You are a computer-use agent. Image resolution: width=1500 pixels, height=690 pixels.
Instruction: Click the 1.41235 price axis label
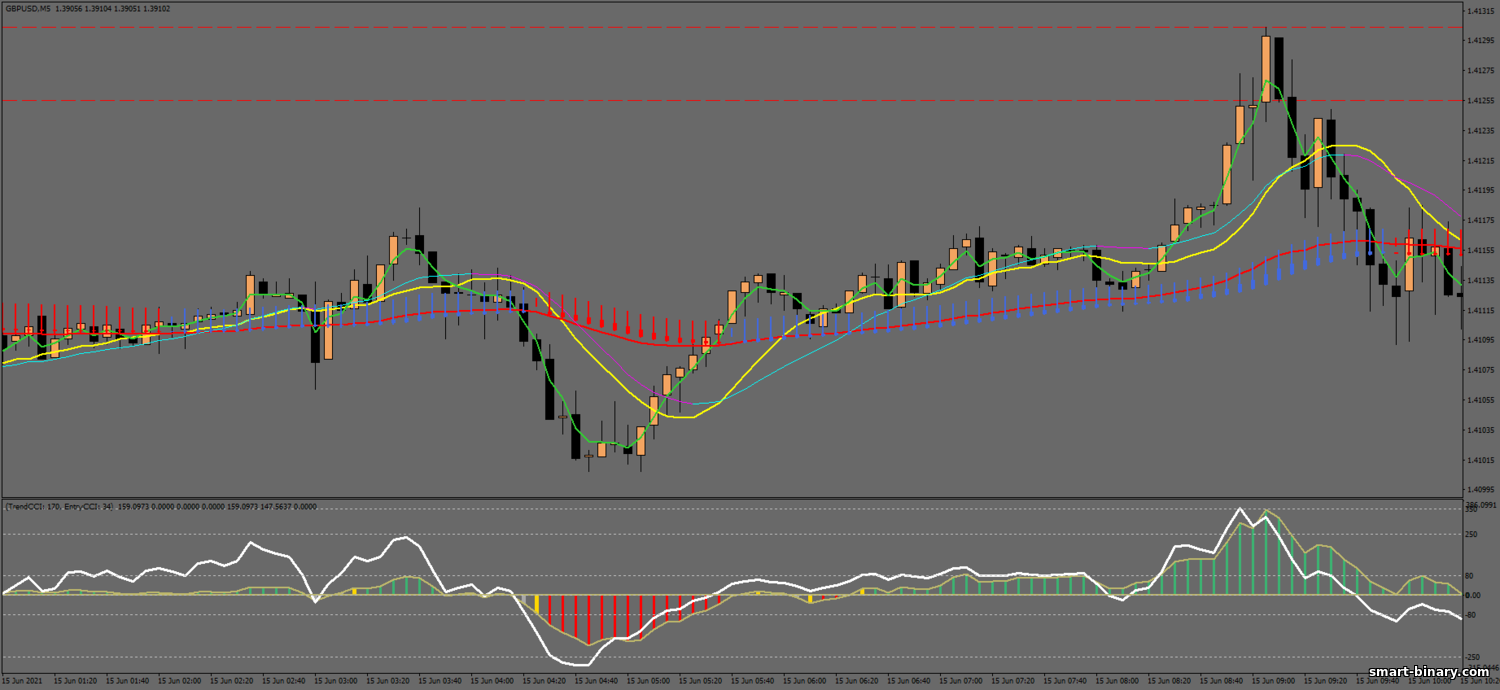pos(1480,131)
